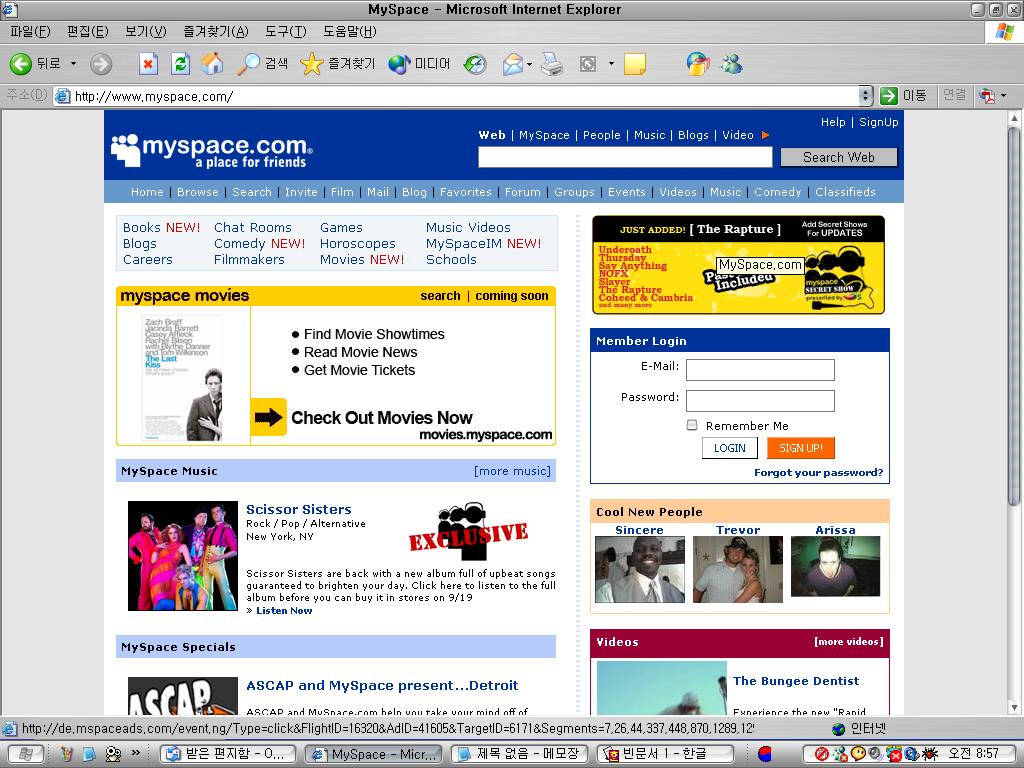Open the 도움말(H) menu
The image size is (1024, 768).
349,31
